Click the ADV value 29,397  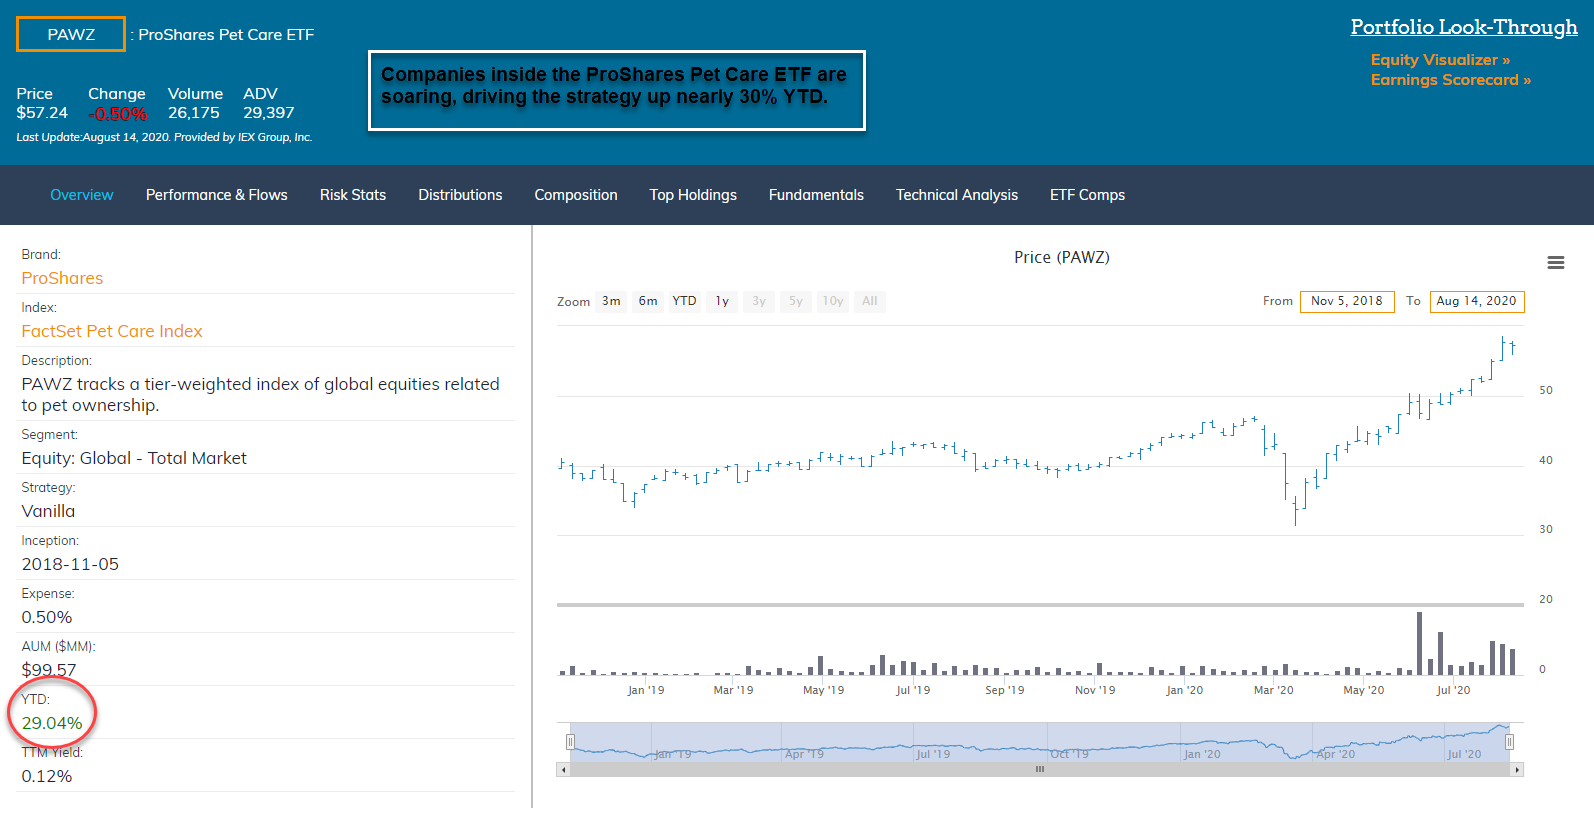(269, 113)
